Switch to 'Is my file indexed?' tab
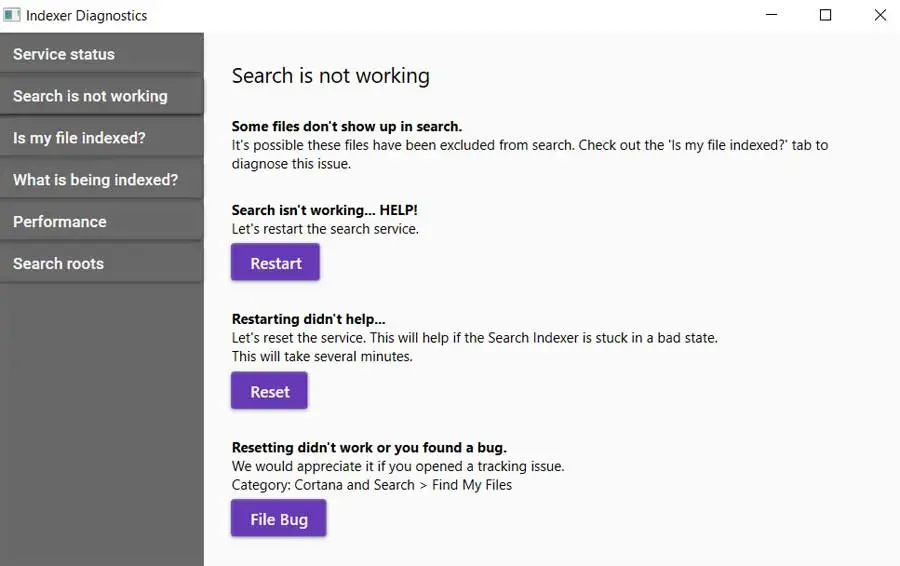900x566 pixels. [x=102, y=138]
